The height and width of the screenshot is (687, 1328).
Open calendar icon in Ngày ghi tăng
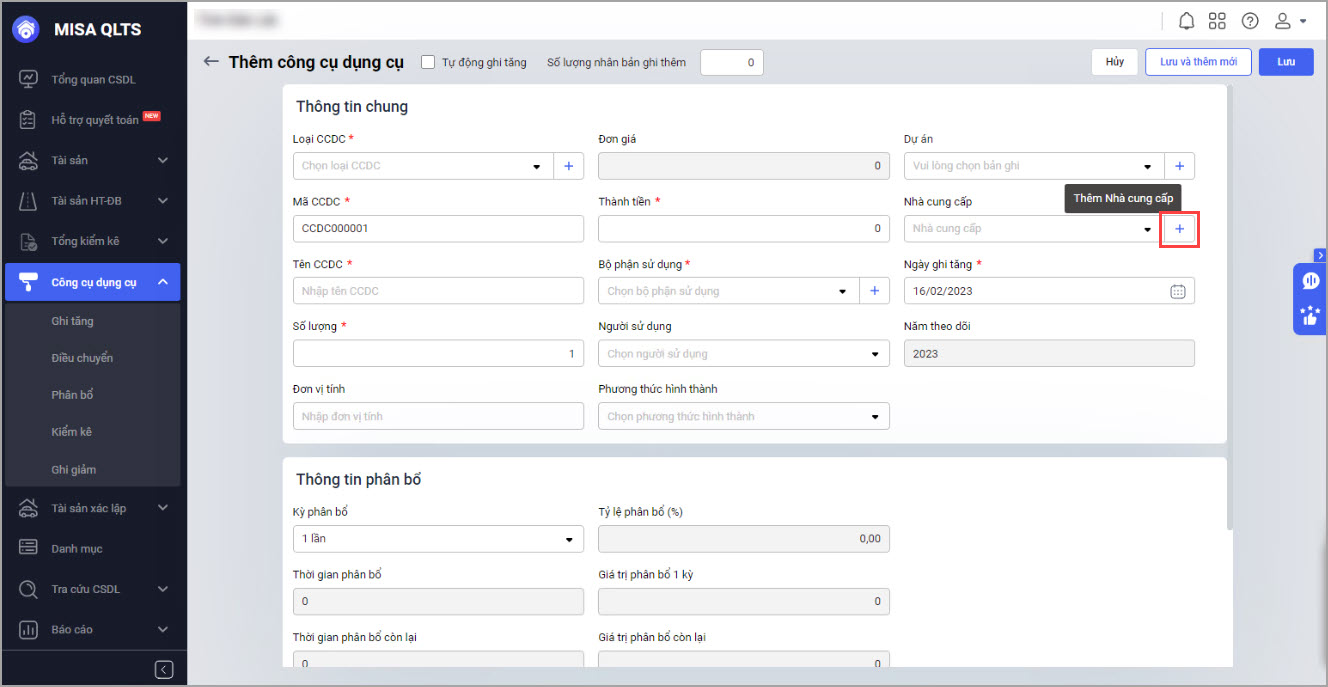coord(1177,291)
